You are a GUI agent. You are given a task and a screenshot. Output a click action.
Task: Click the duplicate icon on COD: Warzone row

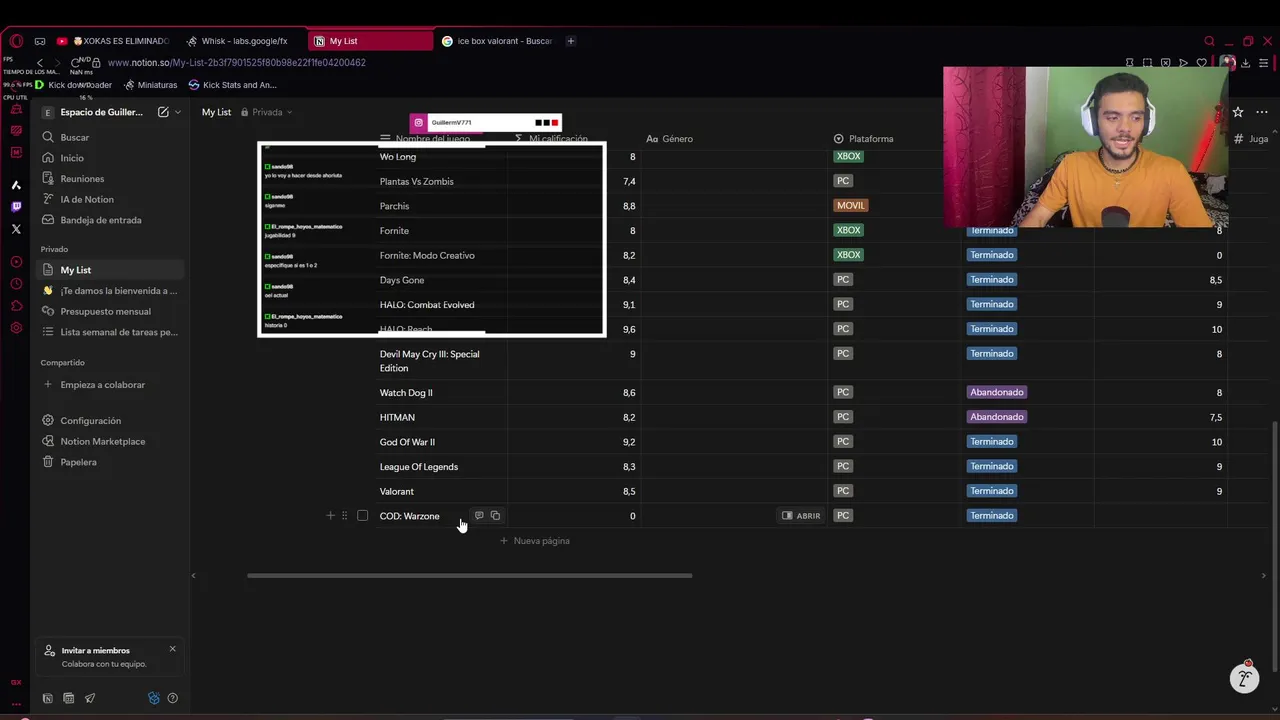click(x=495, y=516)
